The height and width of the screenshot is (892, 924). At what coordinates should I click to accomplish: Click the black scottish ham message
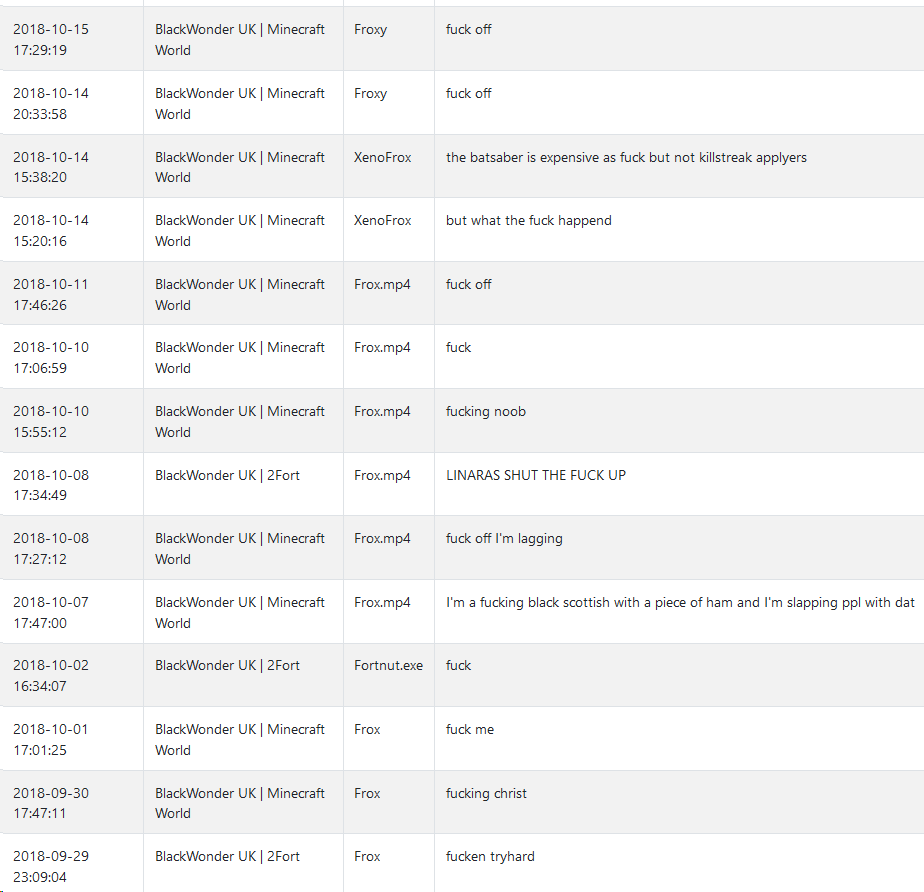[x=680, y=602]
